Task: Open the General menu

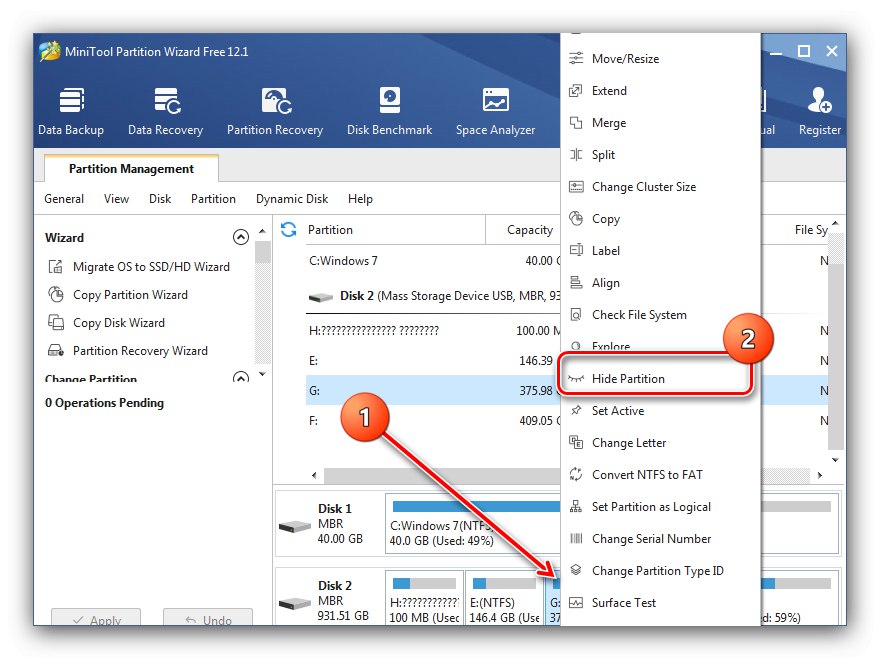Action: pyautogui.click(x=64, y=199)
